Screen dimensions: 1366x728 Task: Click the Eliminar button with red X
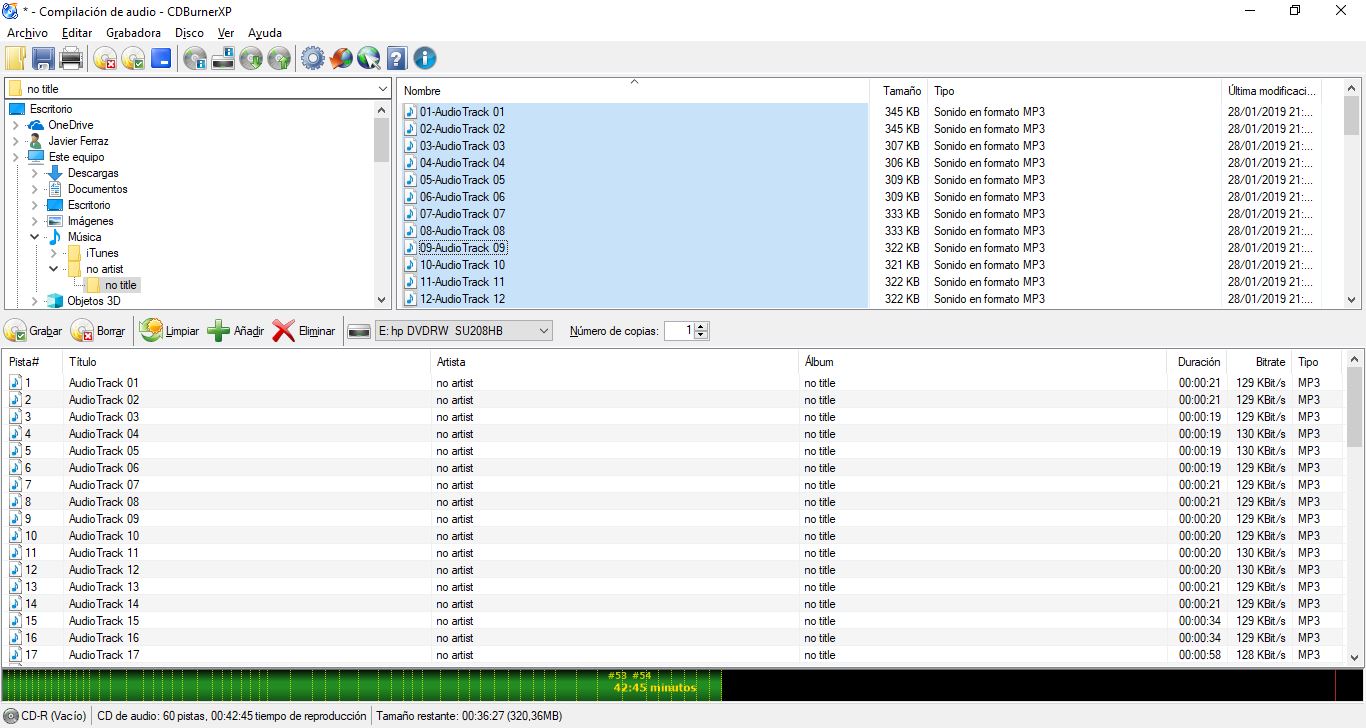304,331
